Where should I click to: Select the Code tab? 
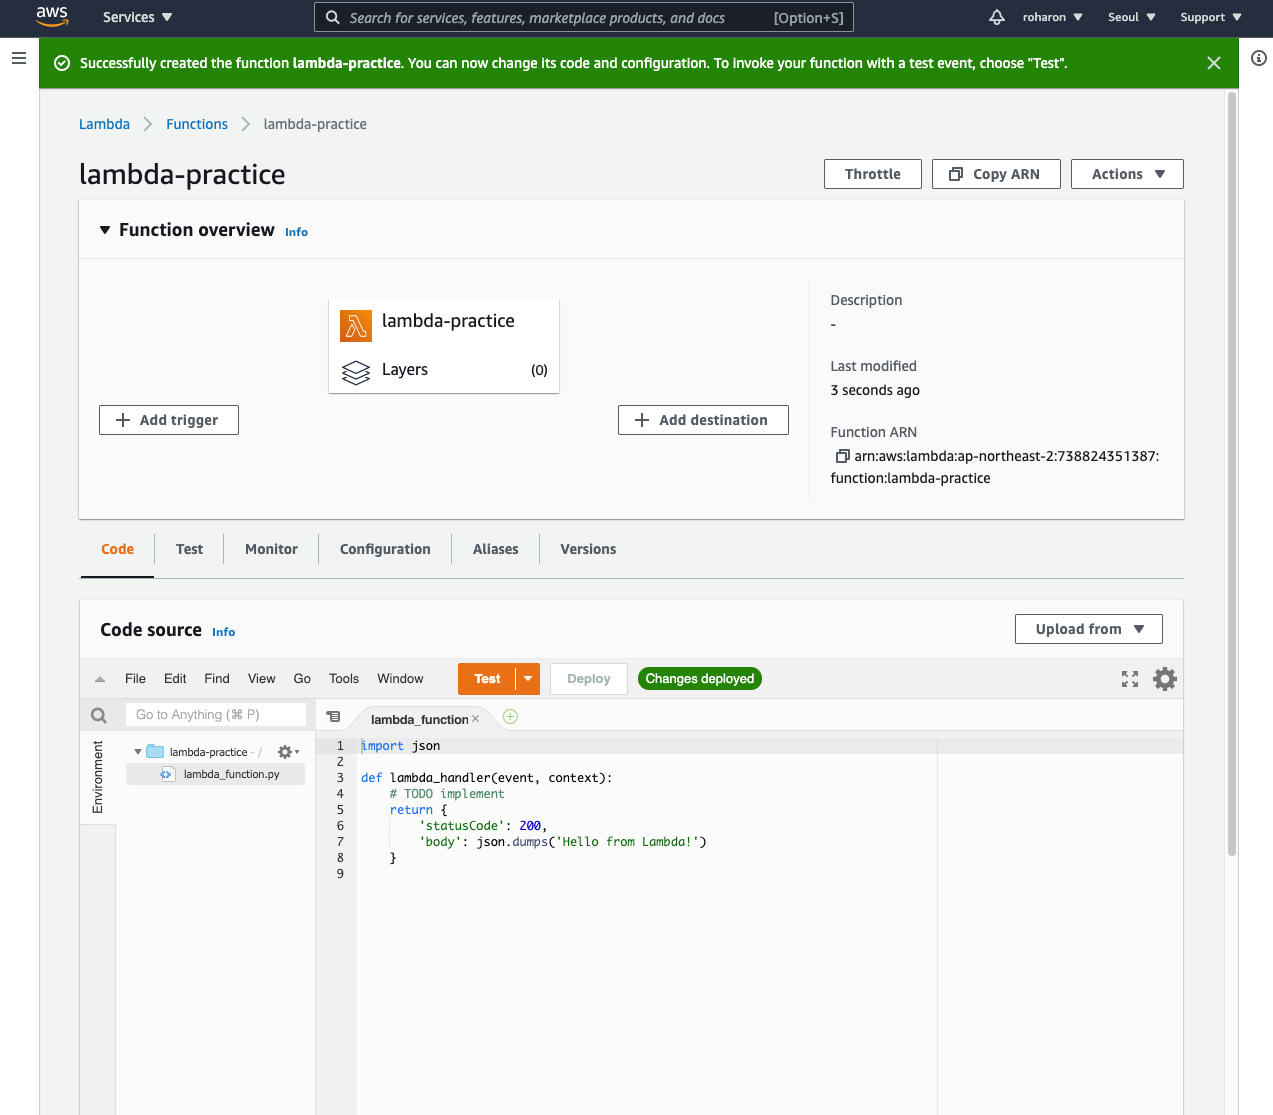click(117, 549)
